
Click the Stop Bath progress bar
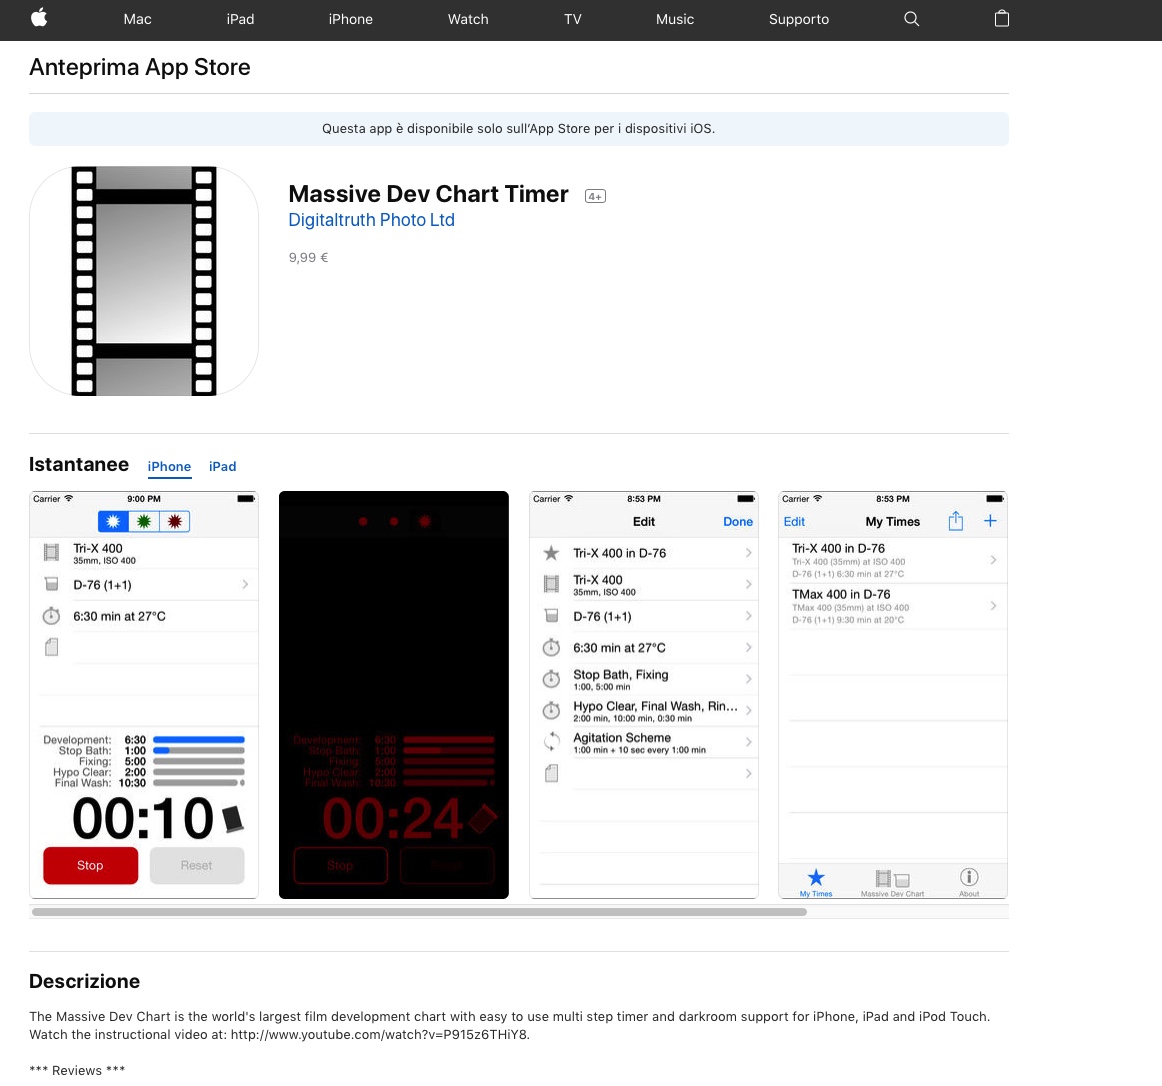point(199,750)
